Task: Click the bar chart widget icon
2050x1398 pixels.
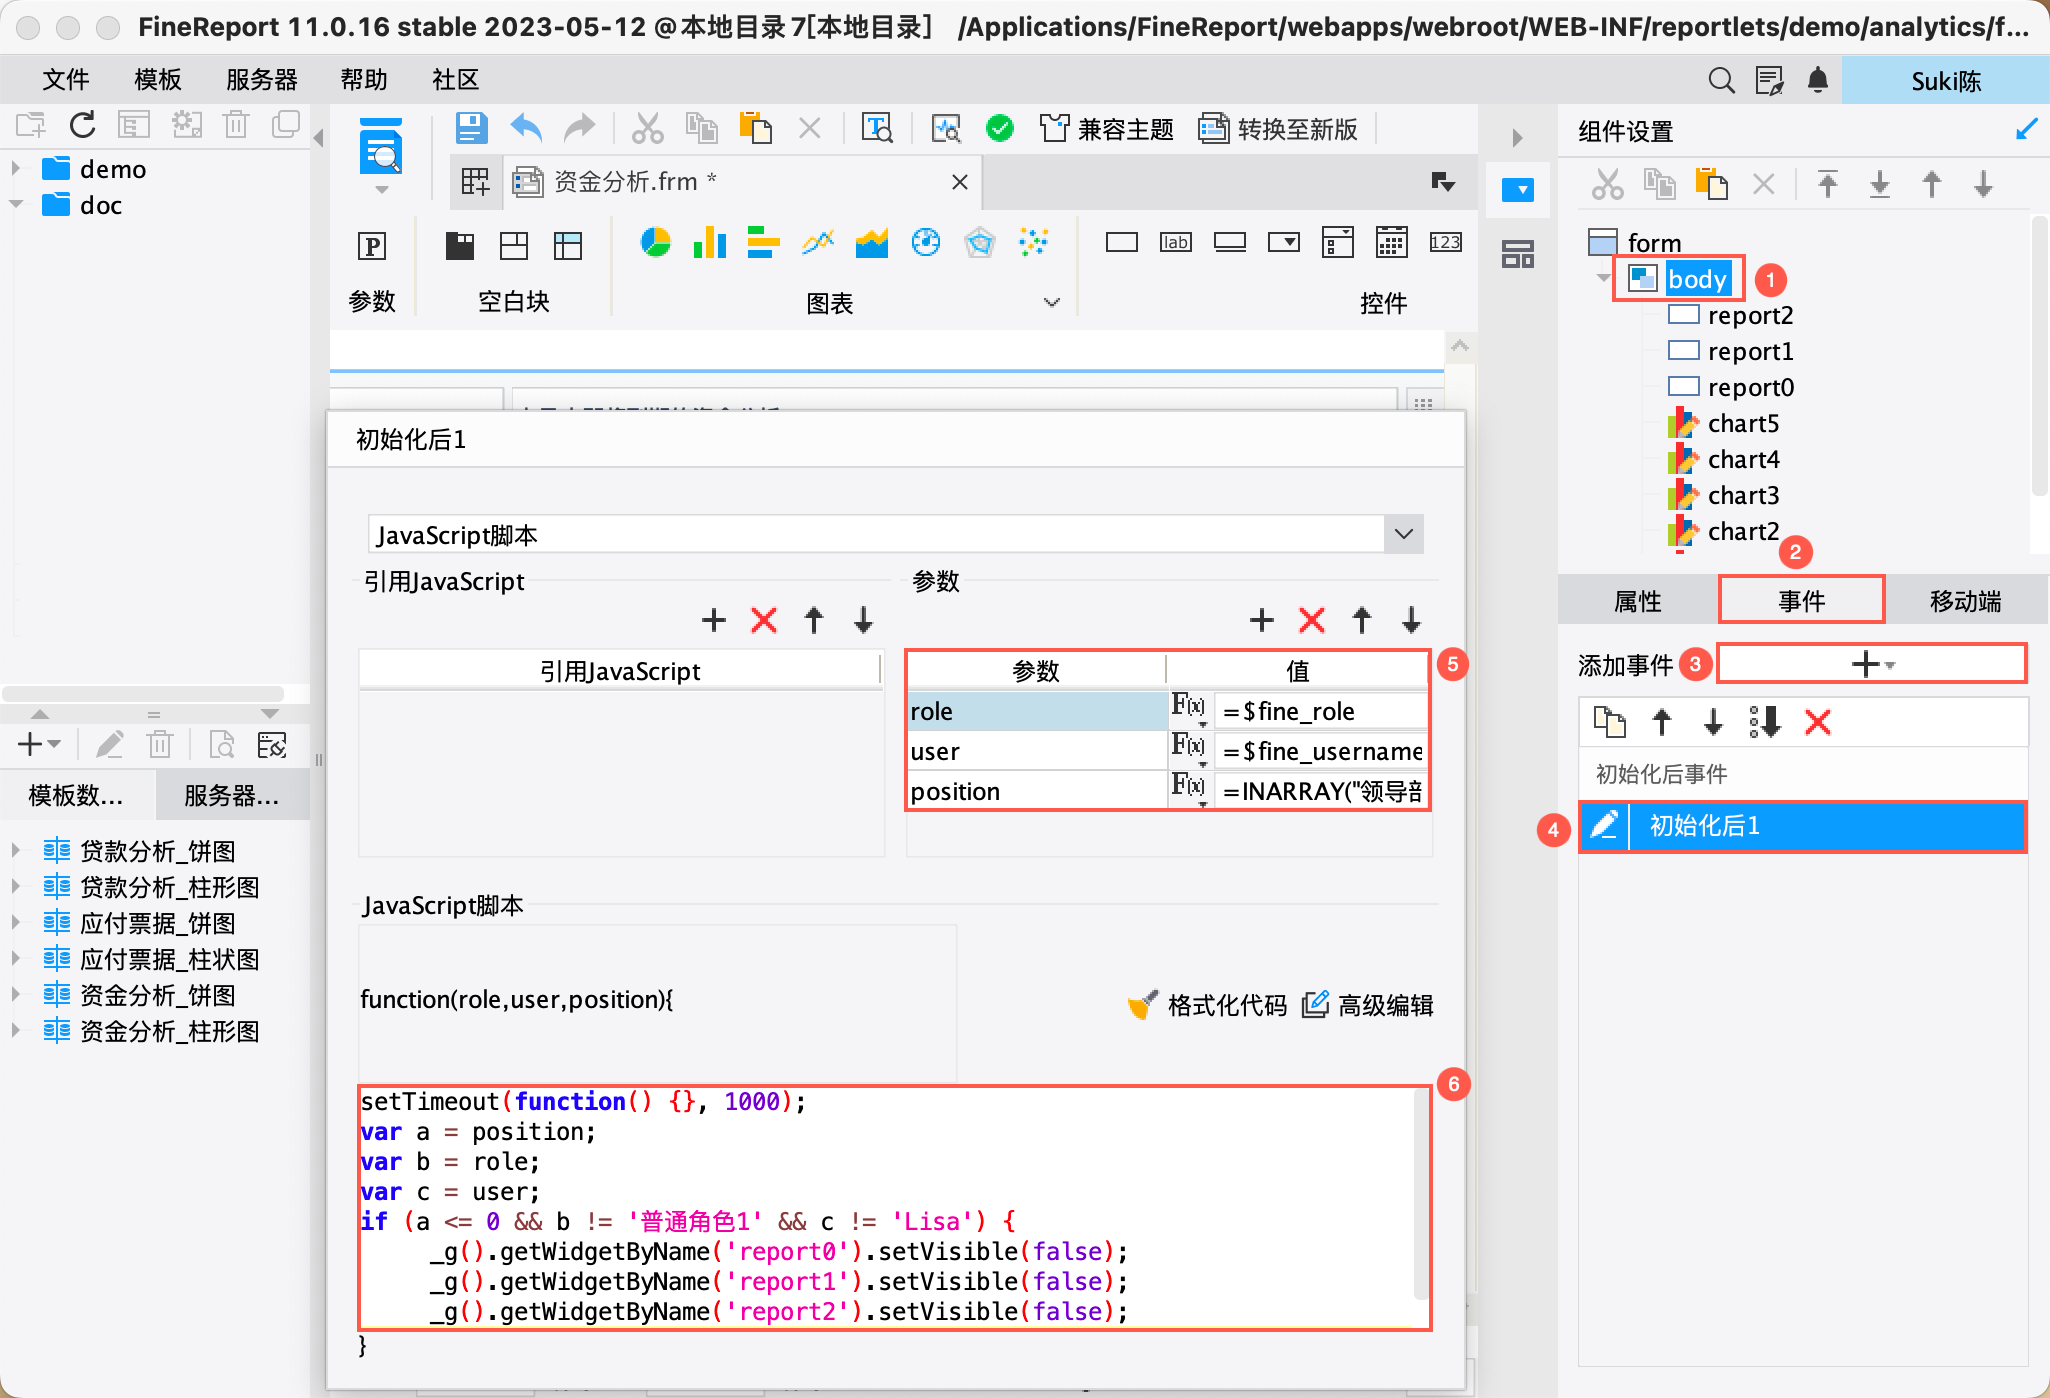Action: click(x=709, y=243)
